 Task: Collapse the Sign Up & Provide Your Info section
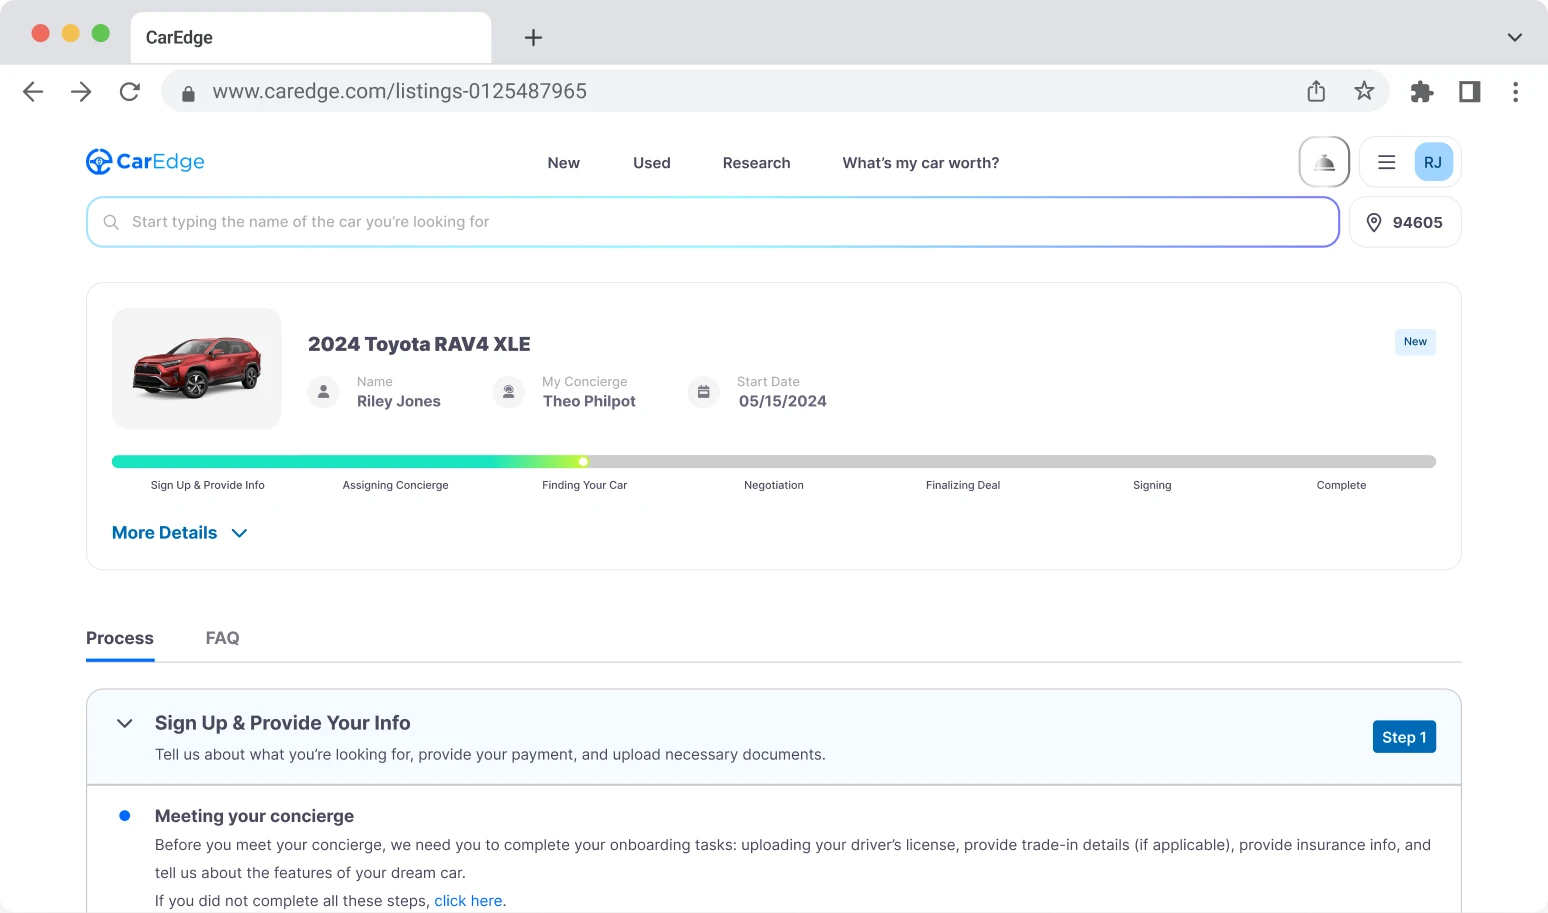point(125,723)
